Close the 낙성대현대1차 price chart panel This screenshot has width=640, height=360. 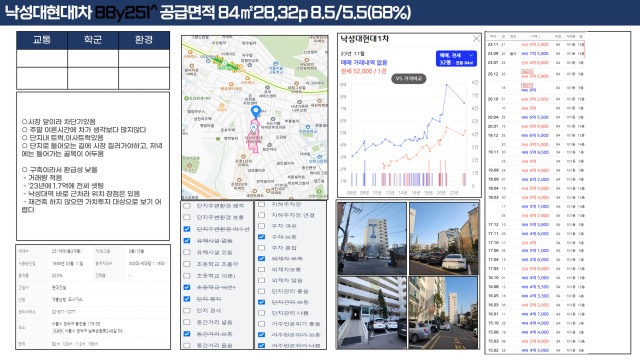[x=476, y=39]
